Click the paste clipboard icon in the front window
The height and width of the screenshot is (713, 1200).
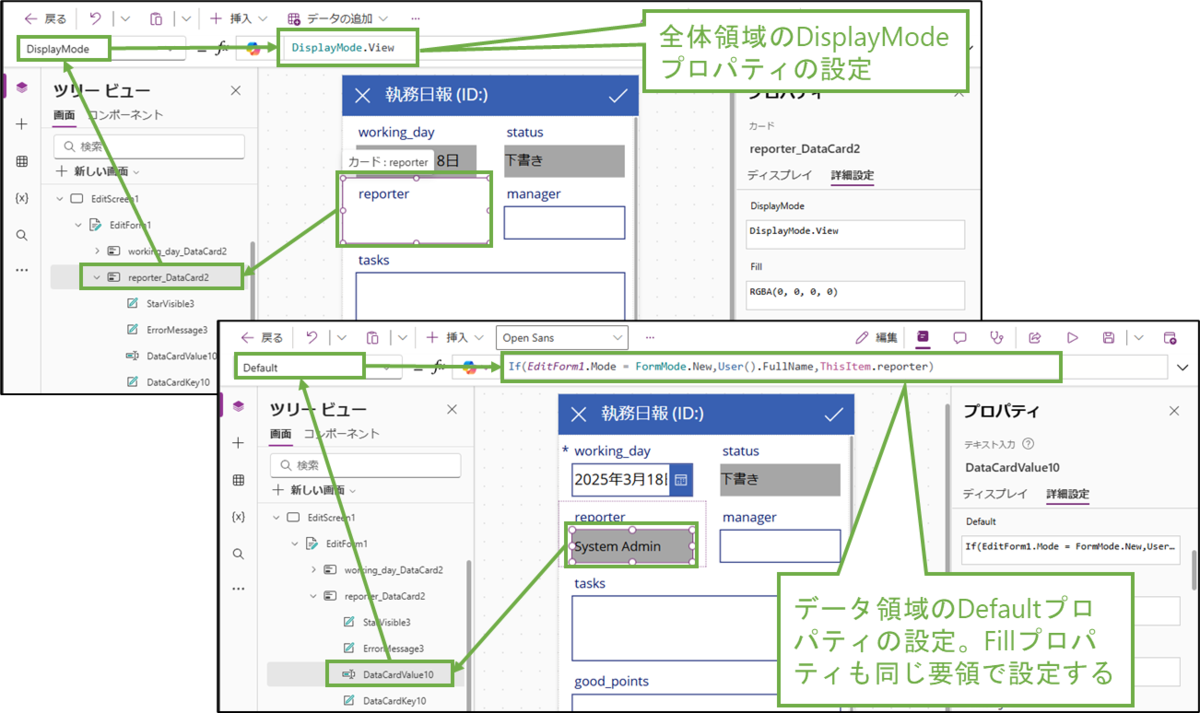(x=372, y=338)
